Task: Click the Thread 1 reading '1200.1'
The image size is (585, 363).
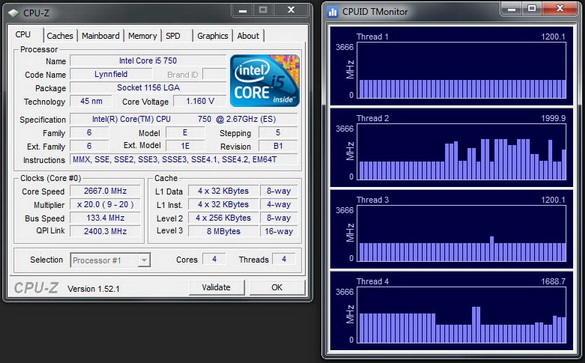Action: [x=553, y=37]
